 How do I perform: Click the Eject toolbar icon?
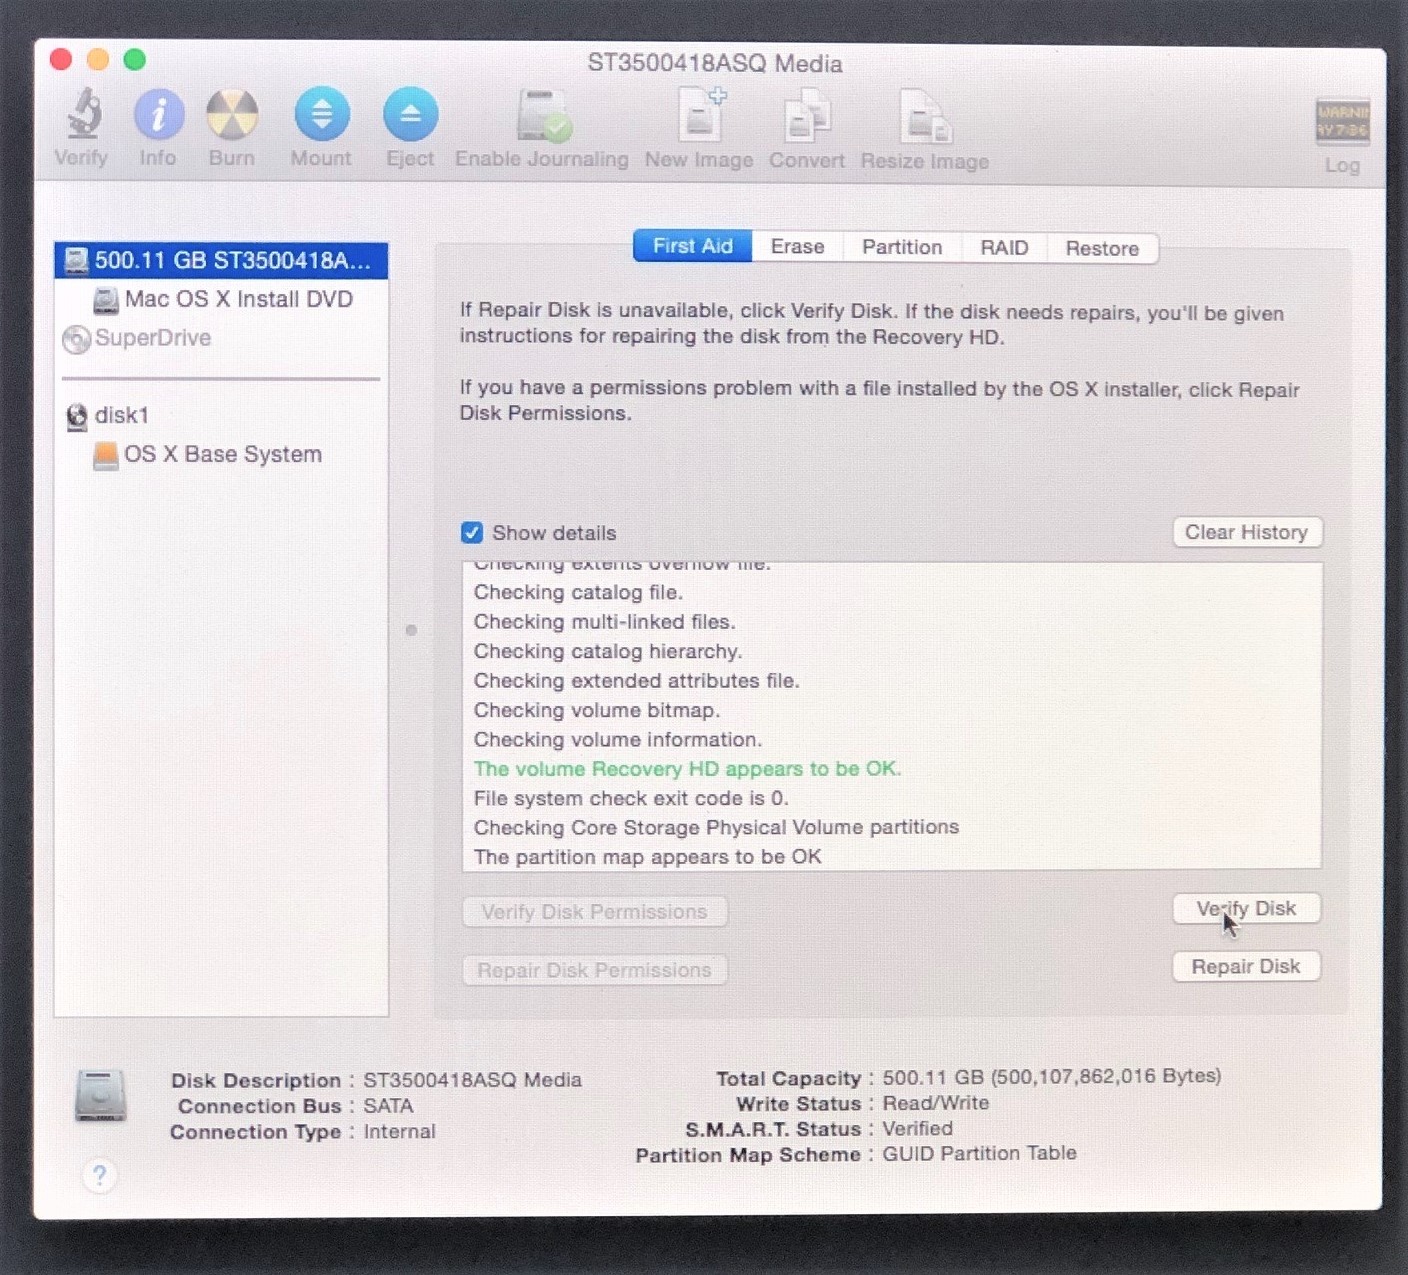pos(410,114)
